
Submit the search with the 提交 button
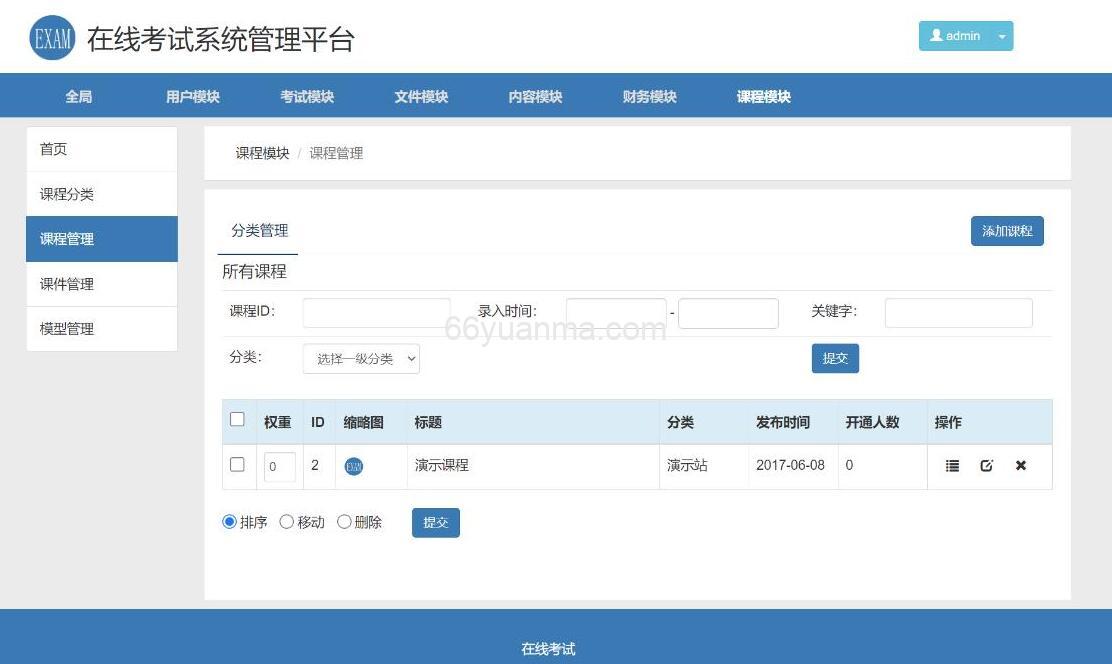point(835,358)
